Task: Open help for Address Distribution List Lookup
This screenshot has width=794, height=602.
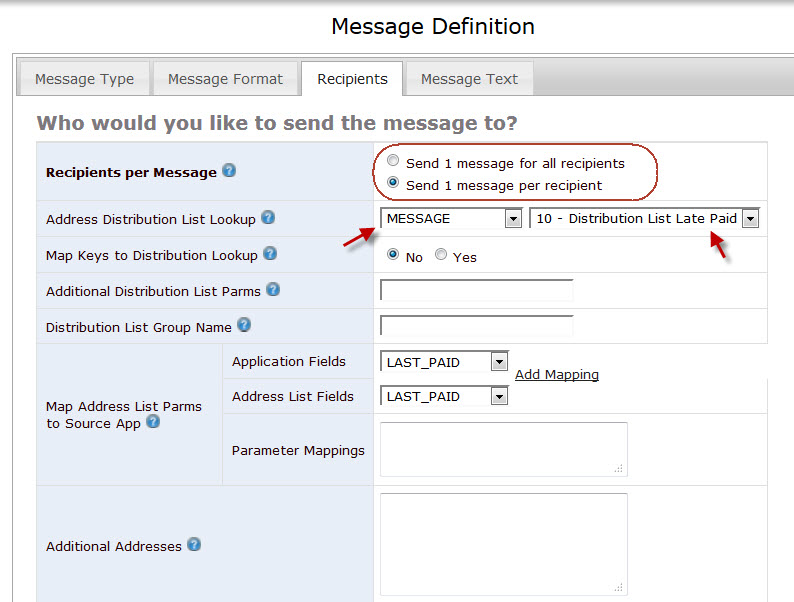Action: coord(268,218)
